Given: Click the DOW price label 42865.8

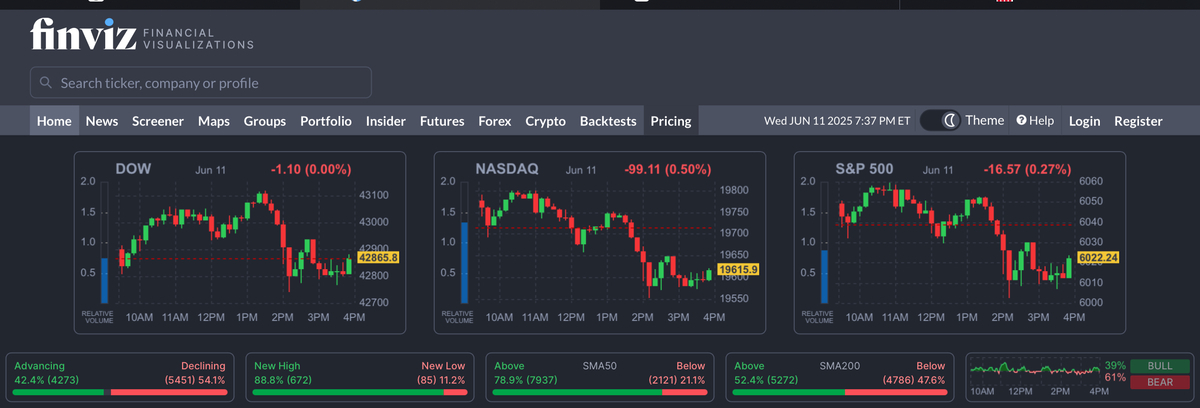Looking at the screenshot, I should coord(379,257).
